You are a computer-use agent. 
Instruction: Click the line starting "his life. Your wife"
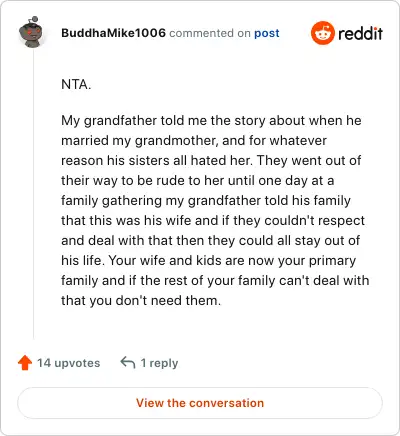[208, 261]
